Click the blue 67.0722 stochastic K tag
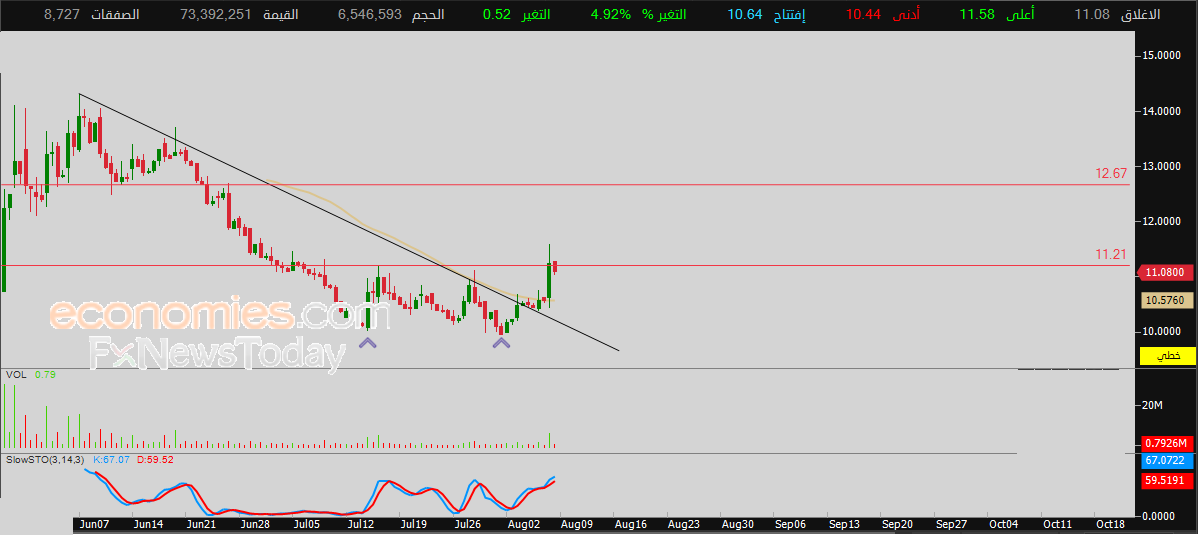The height and width of the screenshot is (535, 1198). coord(1167,461)
